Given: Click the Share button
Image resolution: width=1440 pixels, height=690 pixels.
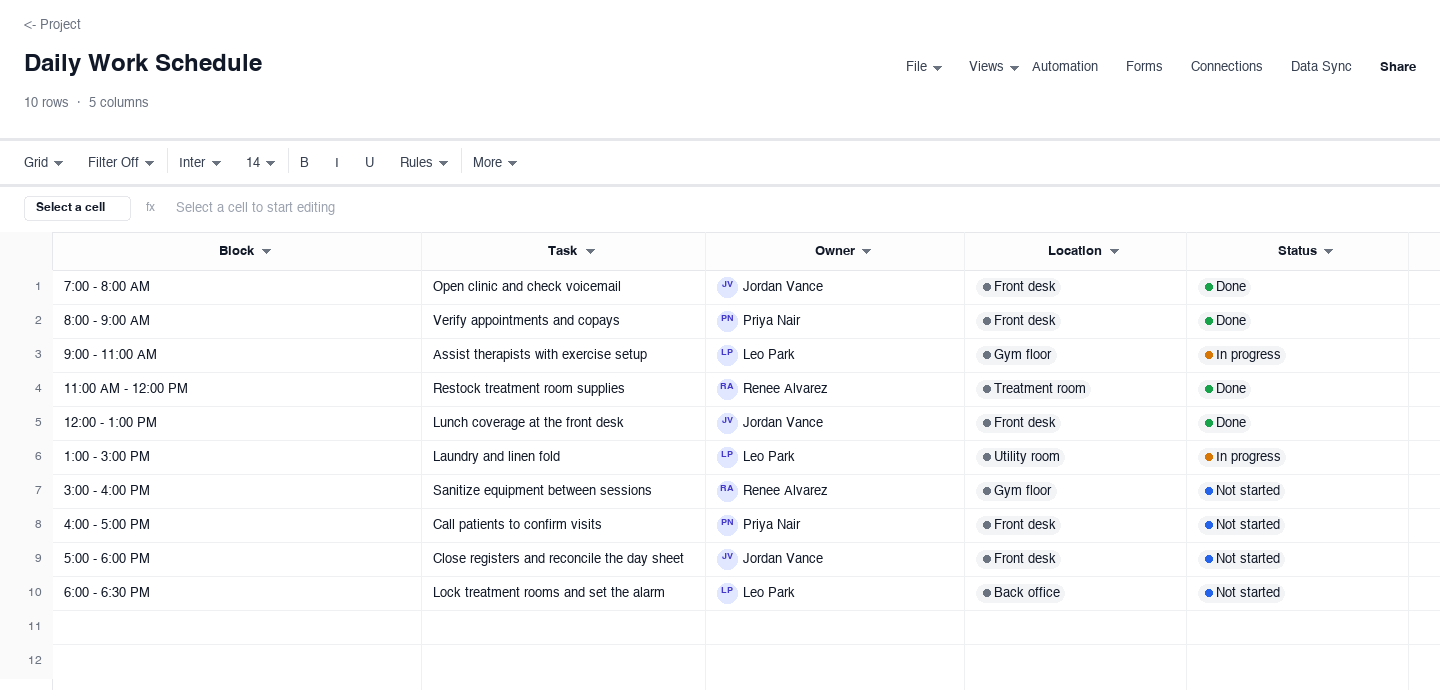Looking at the screenshot, I should coord(1398,67).
